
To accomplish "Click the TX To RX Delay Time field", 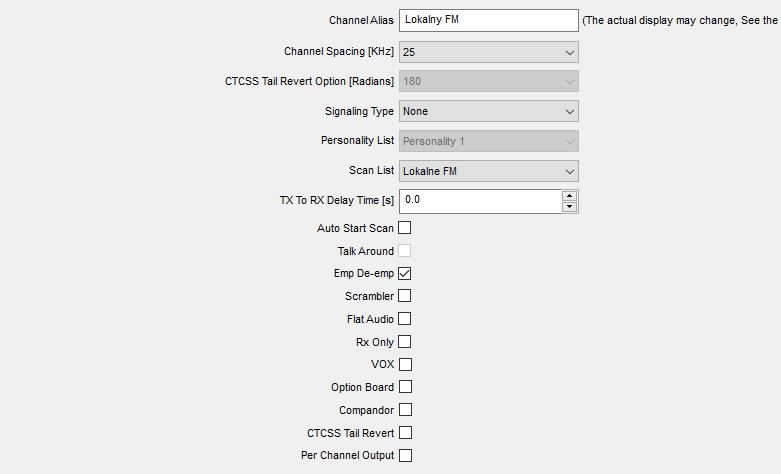I will tap(481, 201).
